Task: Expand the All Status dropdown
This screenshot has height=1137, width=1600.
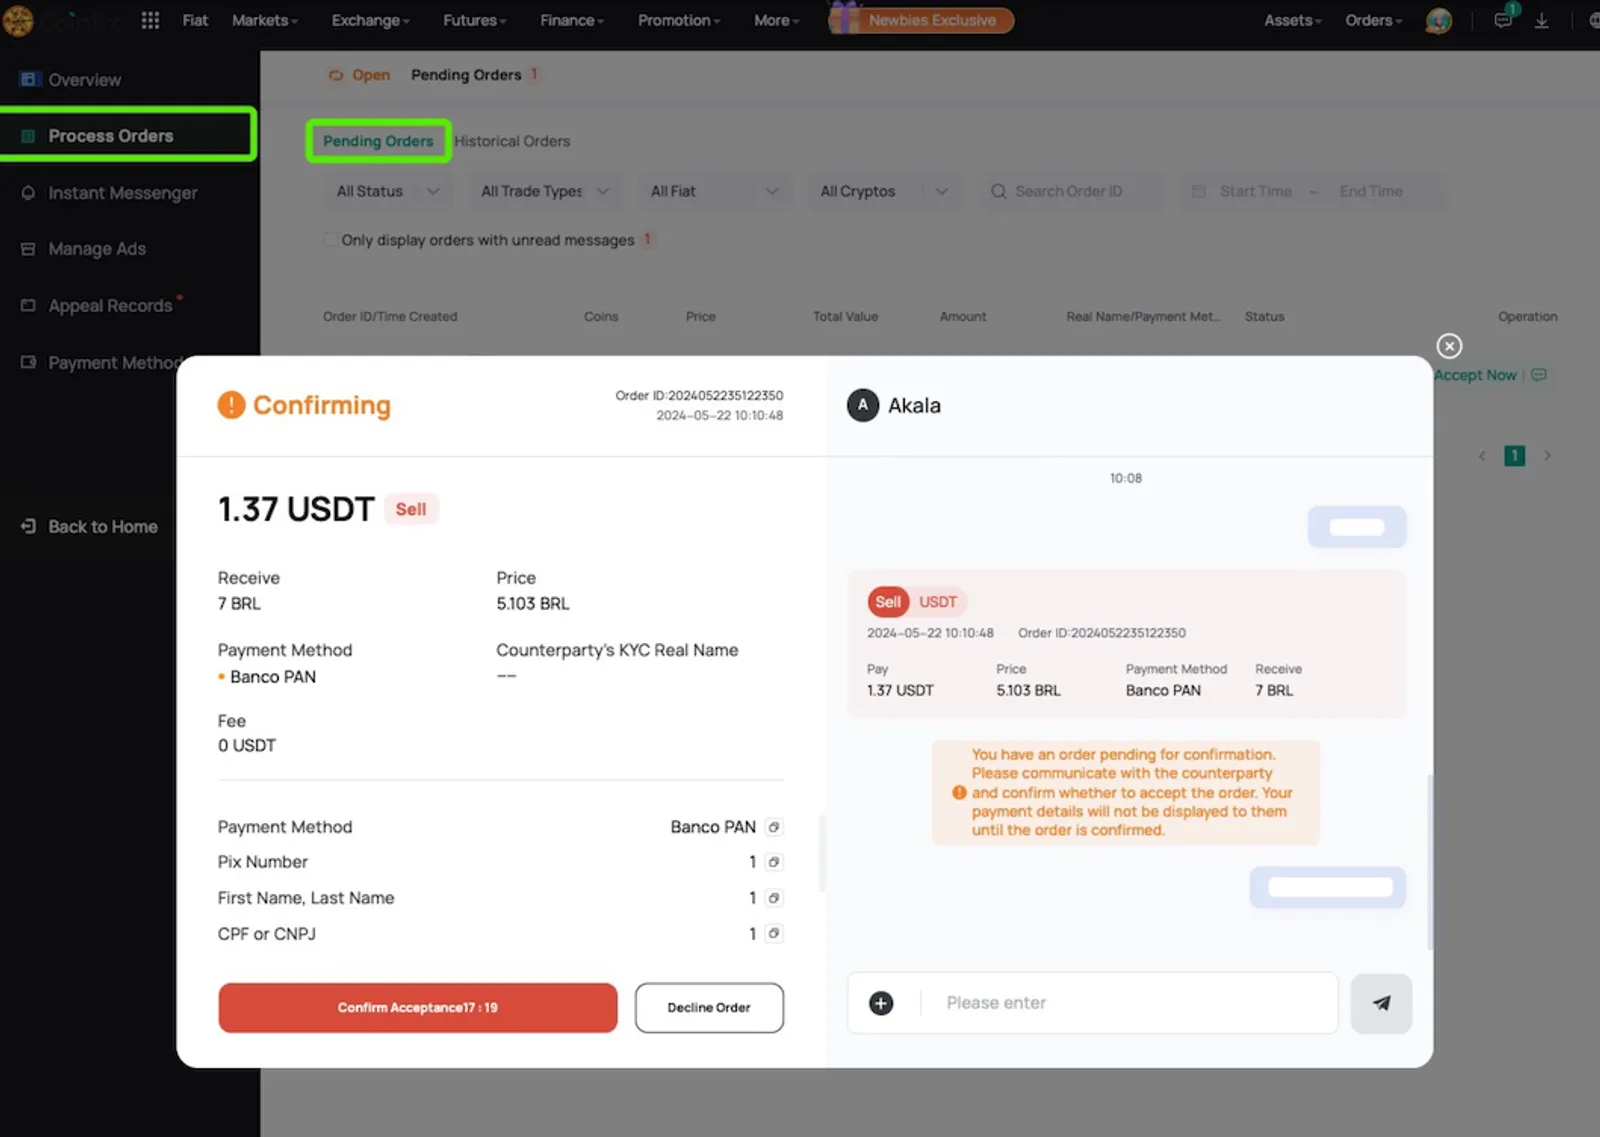Action: coord(388,191)
